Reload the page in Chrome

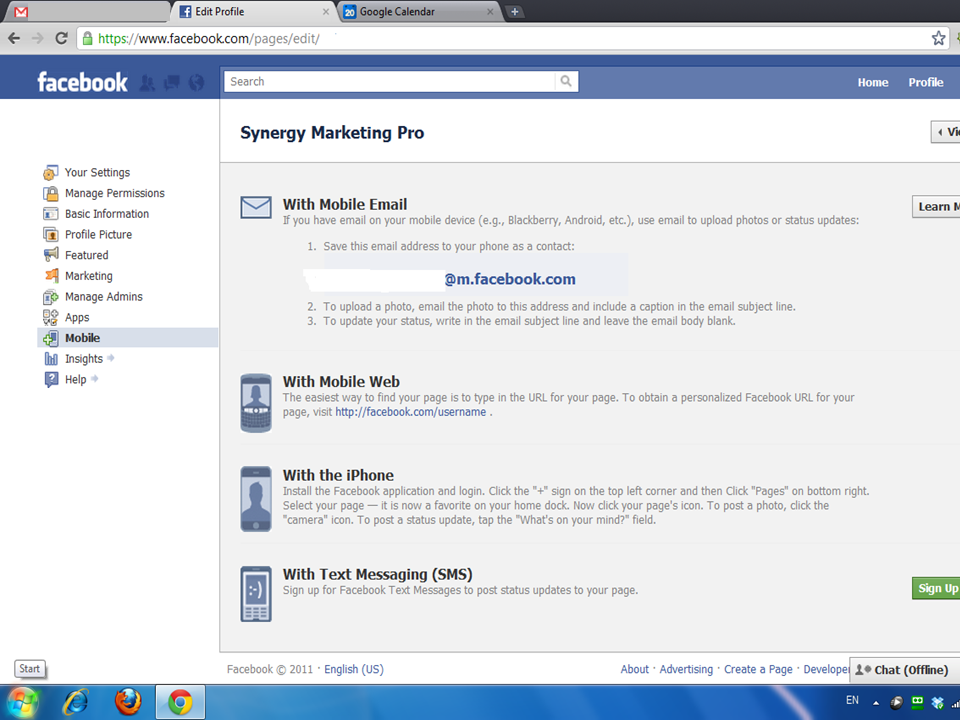61,39
